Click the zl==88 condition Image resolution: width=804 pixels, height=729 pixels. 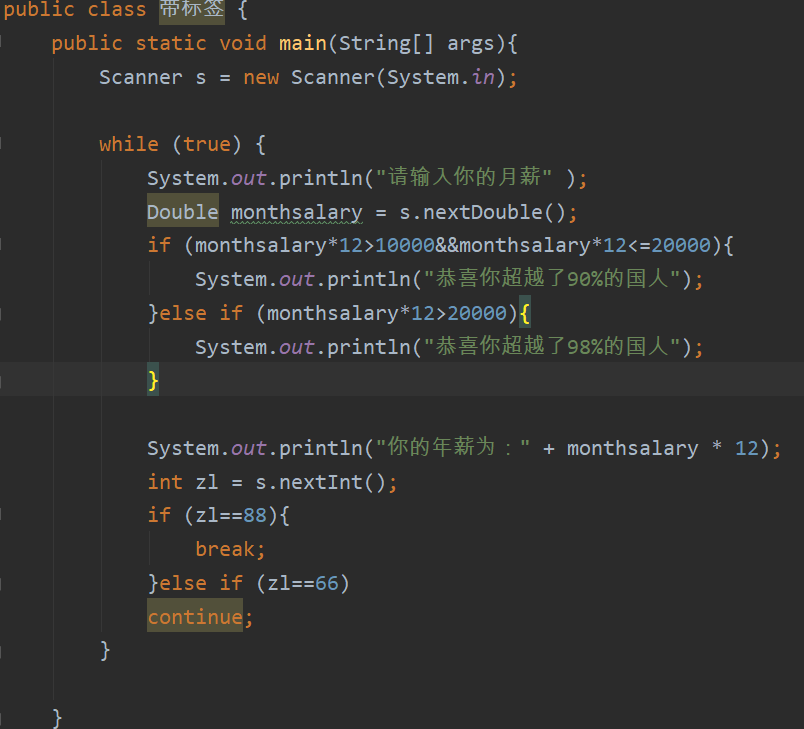pyautogui.click(x=231, y=515)
